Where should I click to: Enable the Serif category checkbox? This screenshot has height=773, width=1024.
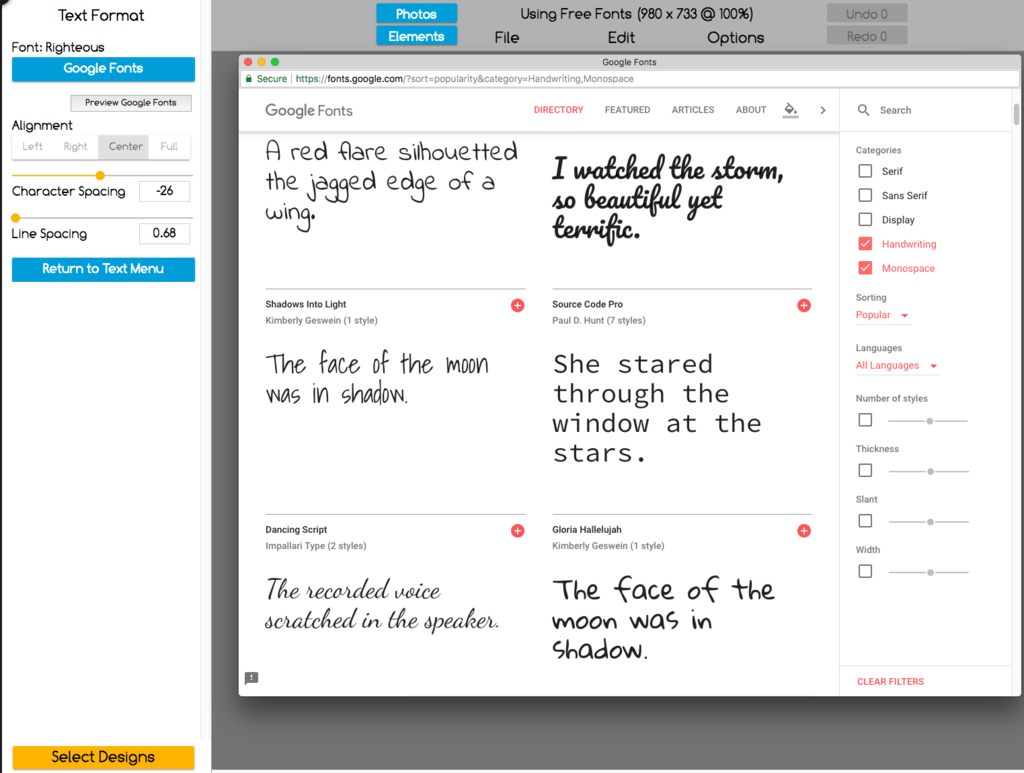(865, 171)
